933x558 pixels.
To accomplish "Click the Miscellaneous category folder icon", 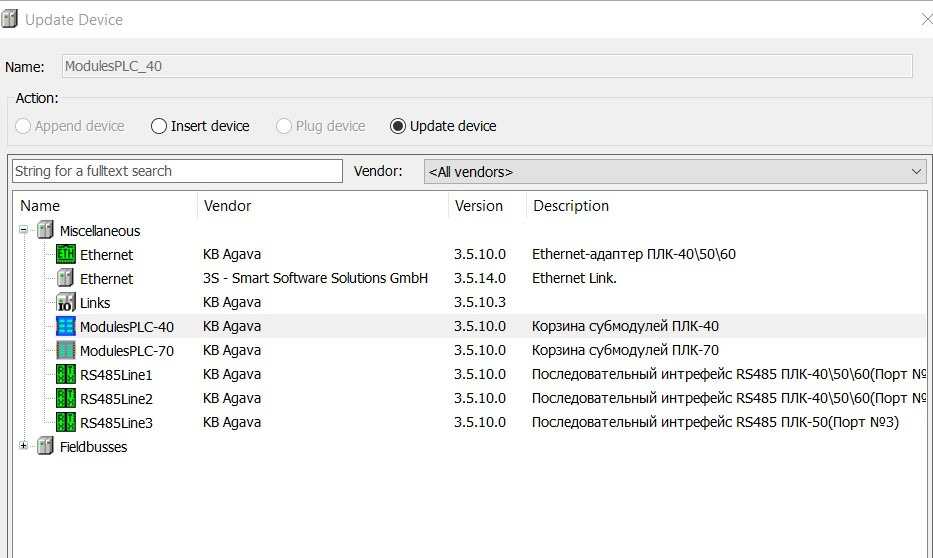I will tap(45, 230).
